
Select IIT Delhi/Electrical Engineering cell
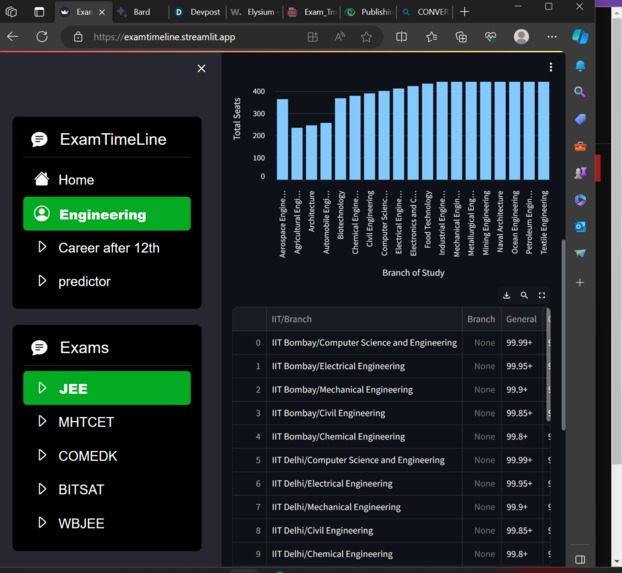(x=364, y=483)
